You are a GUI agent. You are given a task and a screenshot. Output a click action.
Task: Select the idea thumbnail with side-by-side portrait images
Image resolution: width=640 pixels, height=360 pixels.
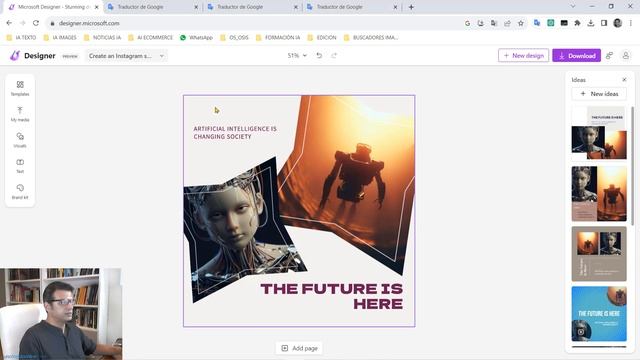(599, 193)
